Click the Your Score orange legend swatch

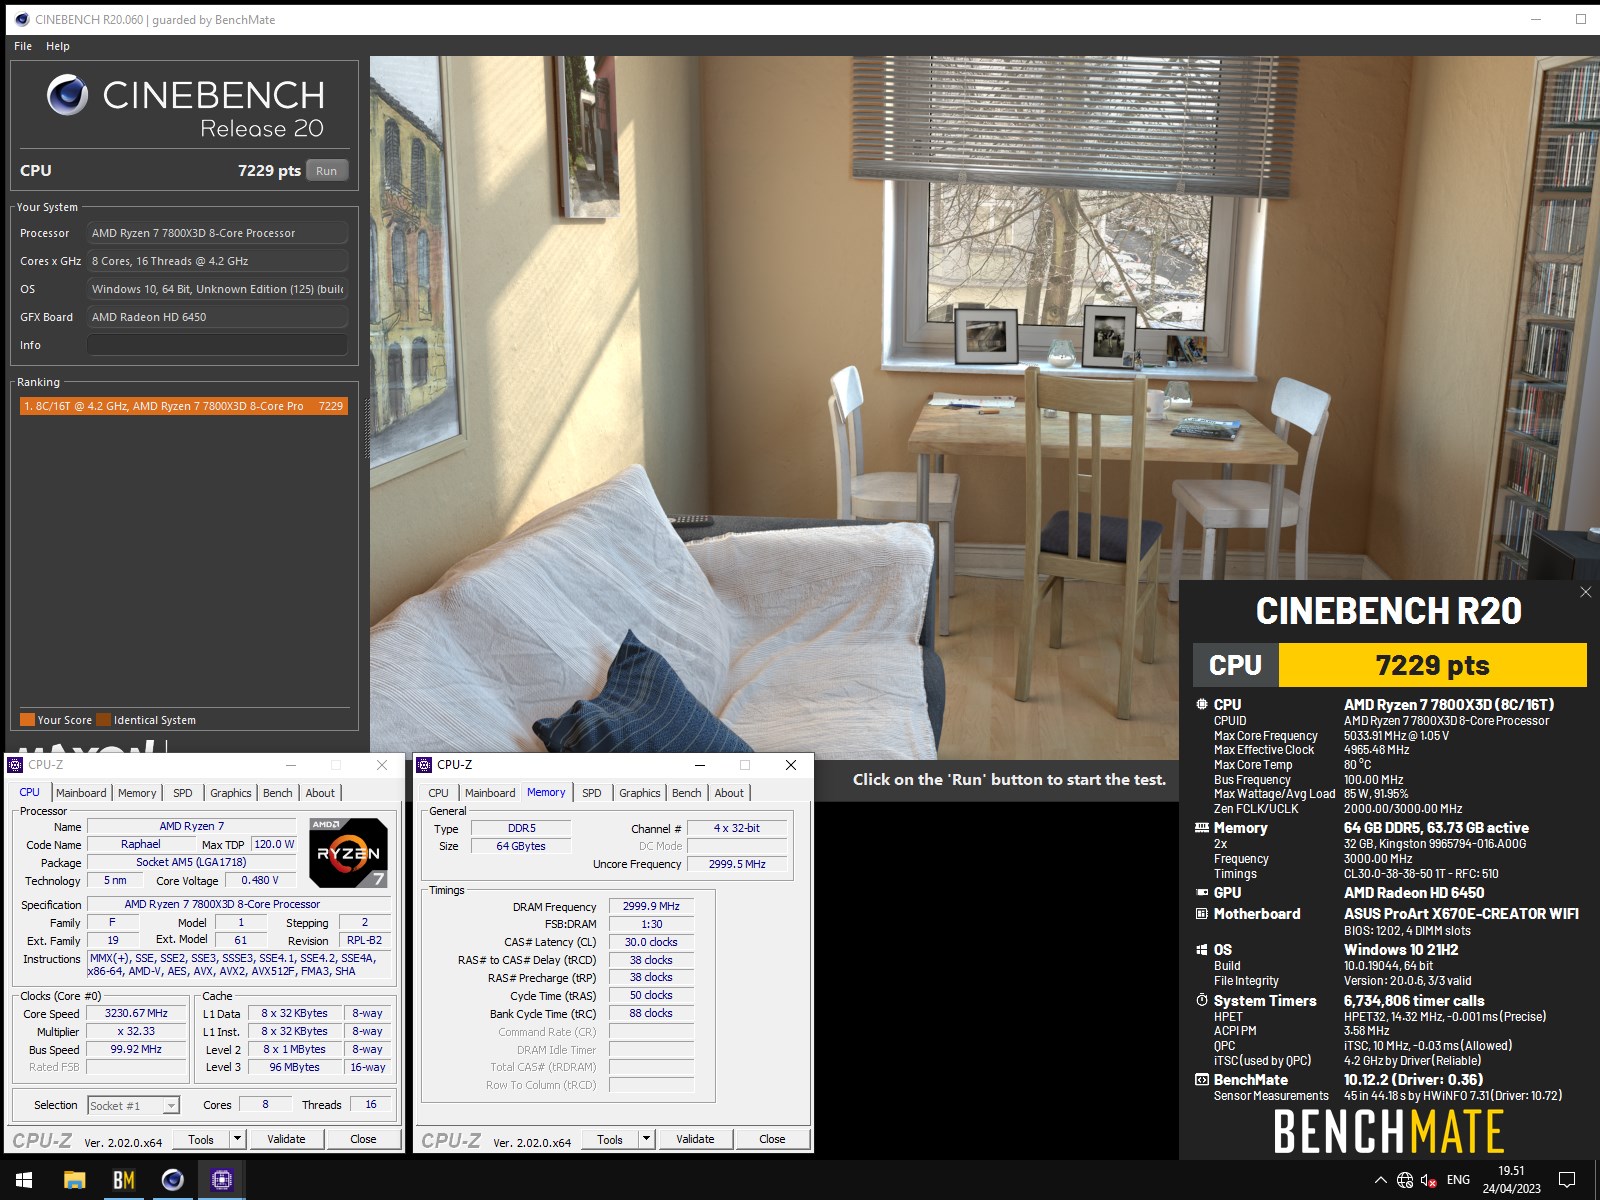(27, 720)
